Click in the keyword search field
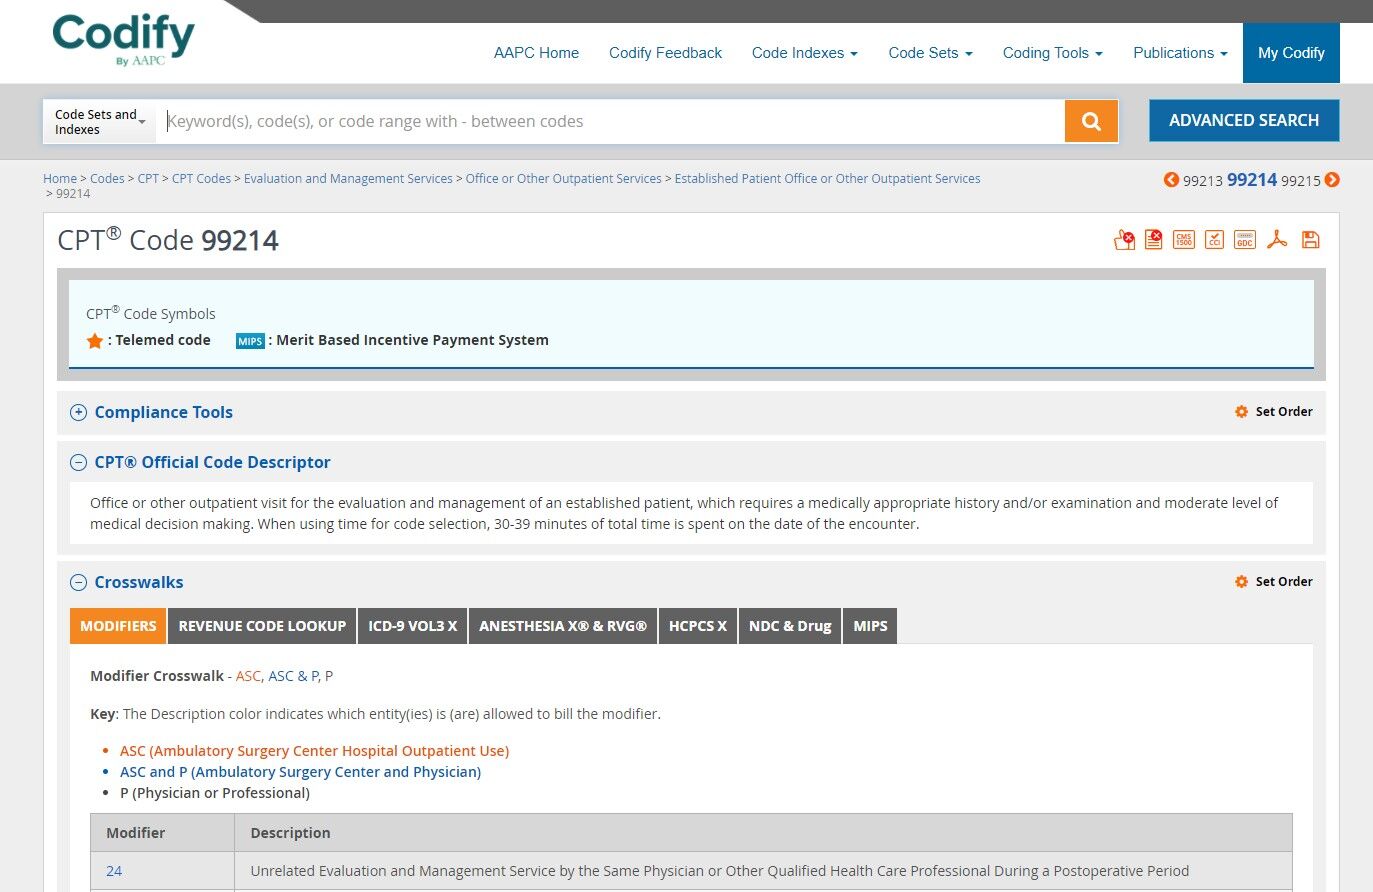The image size is (1373, 892). click(x=610, y=121)
